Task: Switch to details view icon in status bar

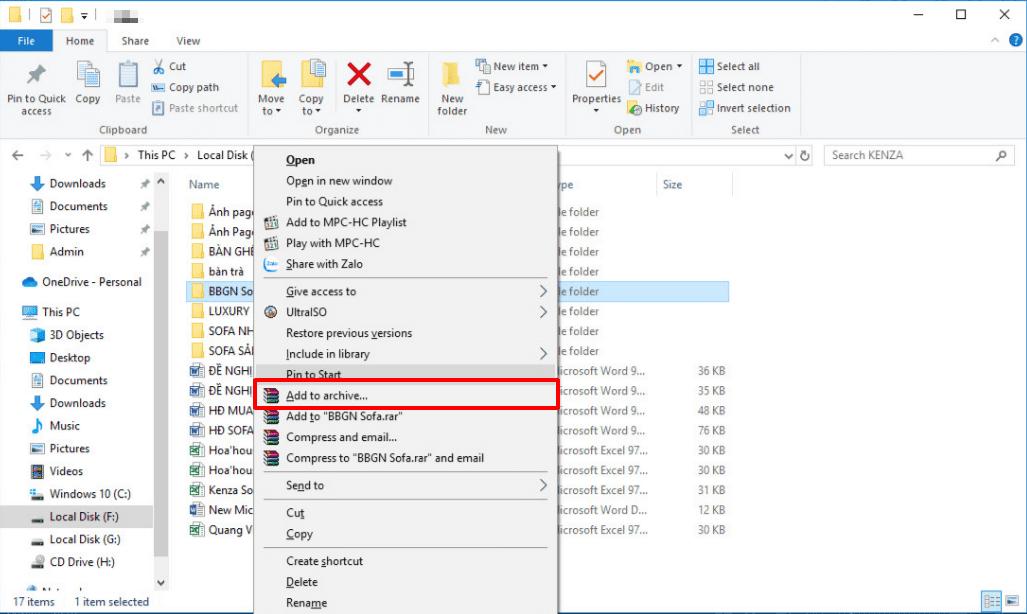Action: click(992, 600)
